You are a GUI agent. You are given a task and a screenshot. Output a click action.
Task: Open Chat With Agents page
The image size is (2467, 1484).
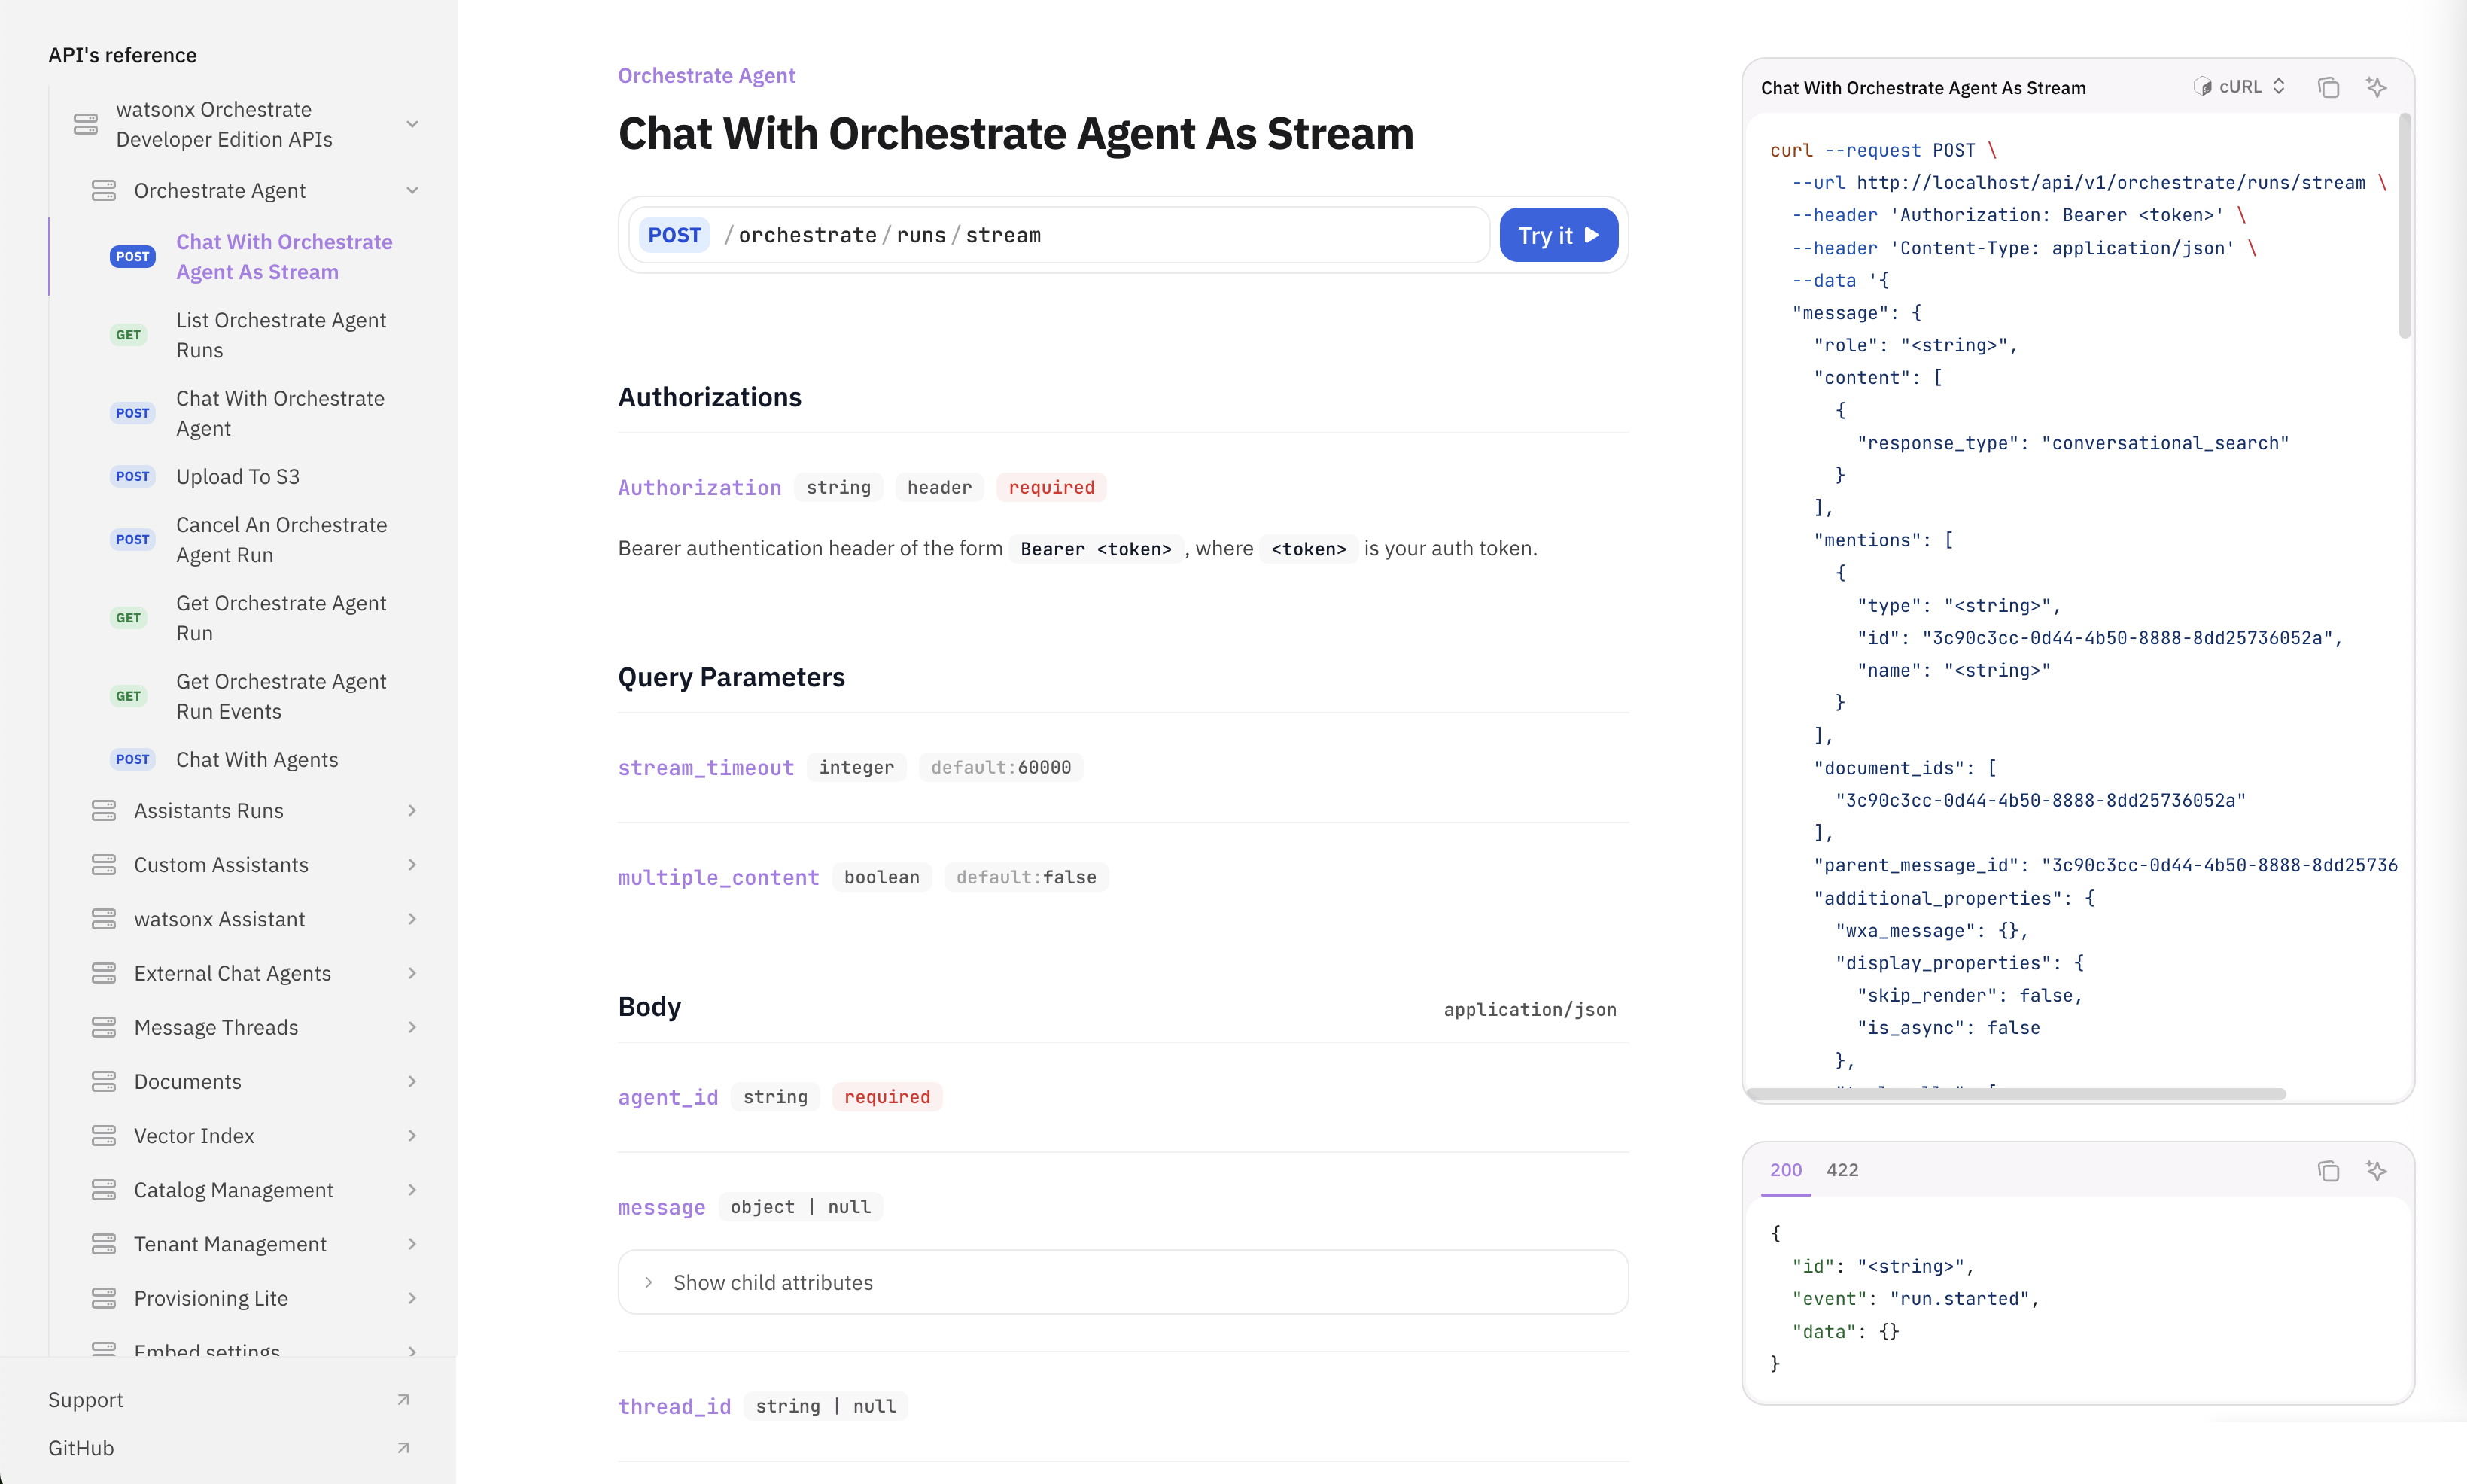[257, 760]
